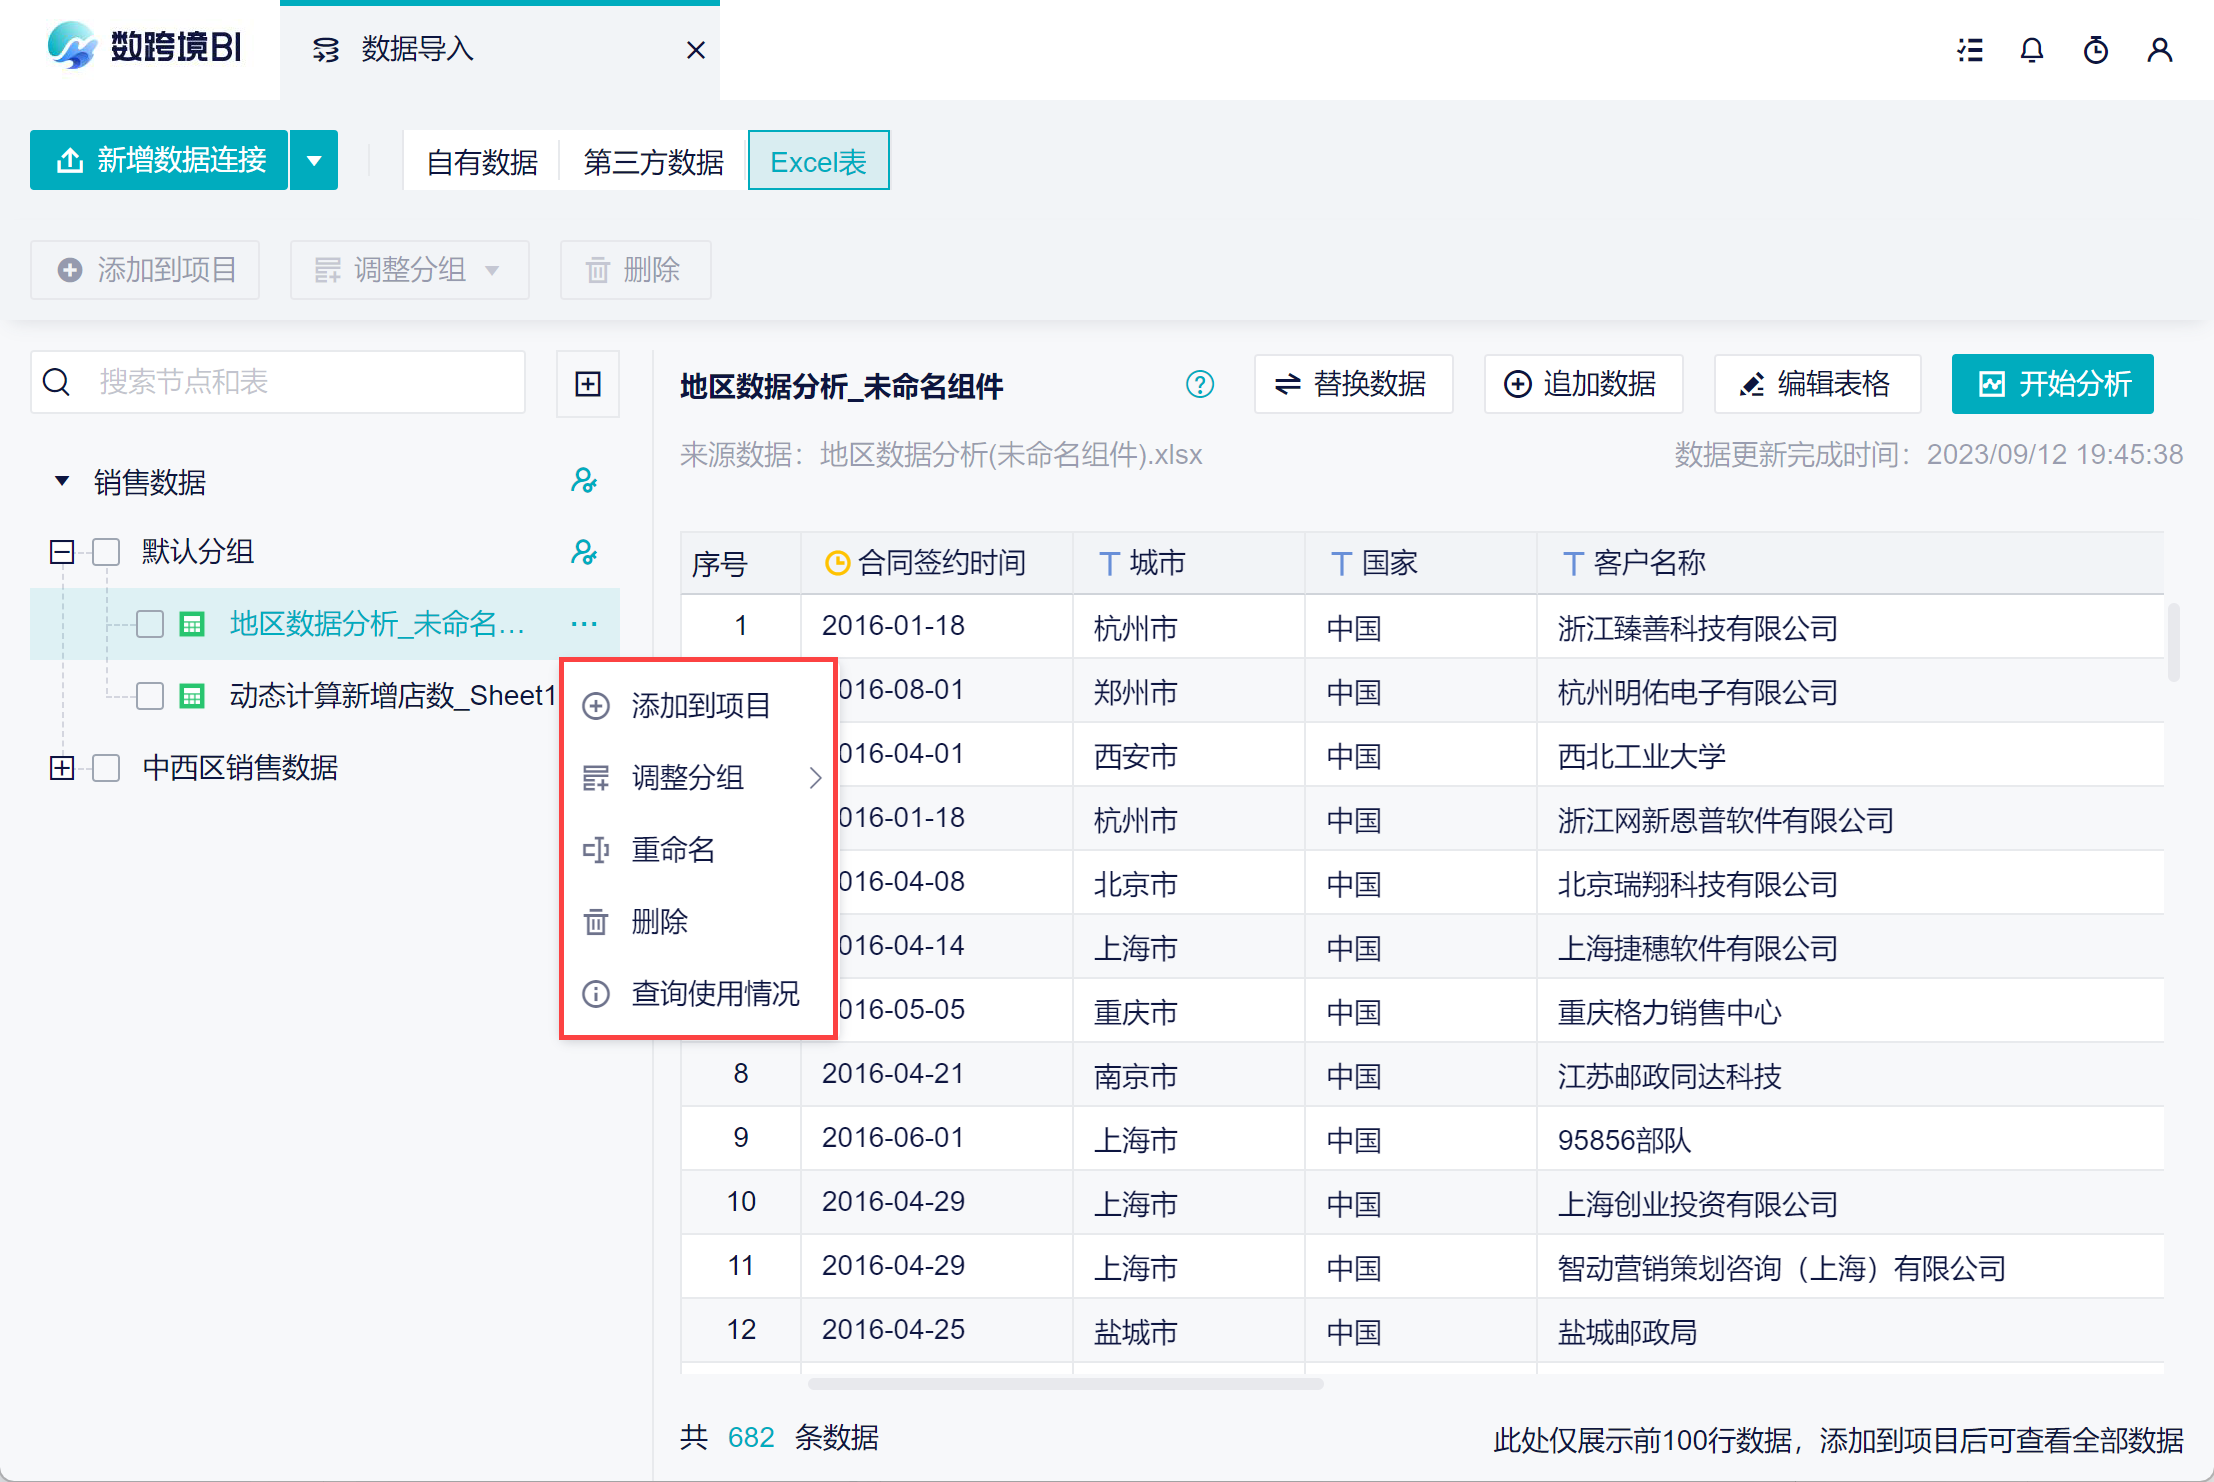Image resolution: width=2214 pixels, height=1482 pixels.
Task: Open dropdown arrow next to 新增数据连接
Action: (x=314, y=160)
